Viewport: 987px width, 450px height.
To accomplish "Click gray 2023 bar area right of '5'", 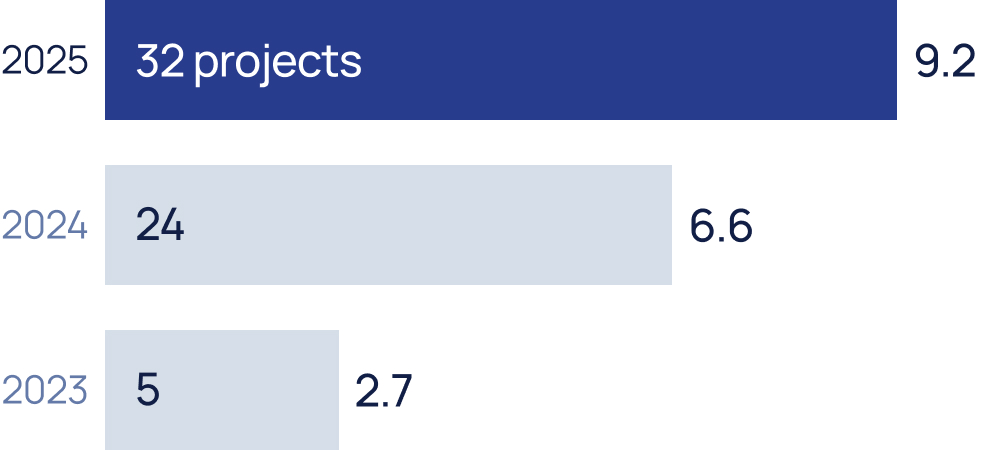I will coord(249,390).
